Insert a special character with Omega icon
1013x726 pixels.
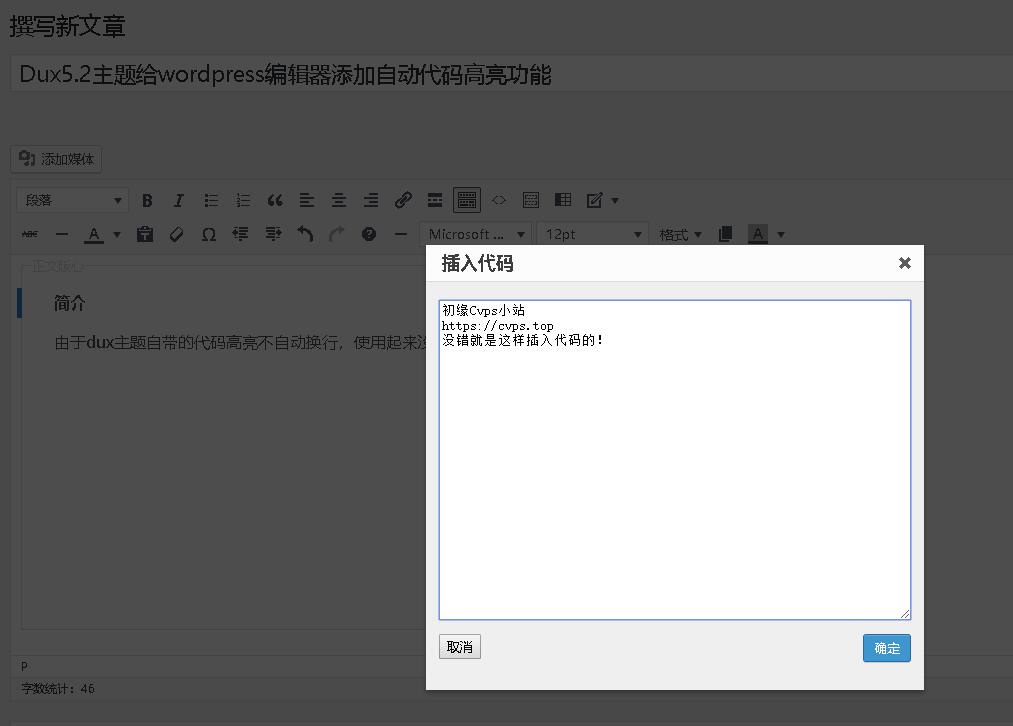[208, 234]
